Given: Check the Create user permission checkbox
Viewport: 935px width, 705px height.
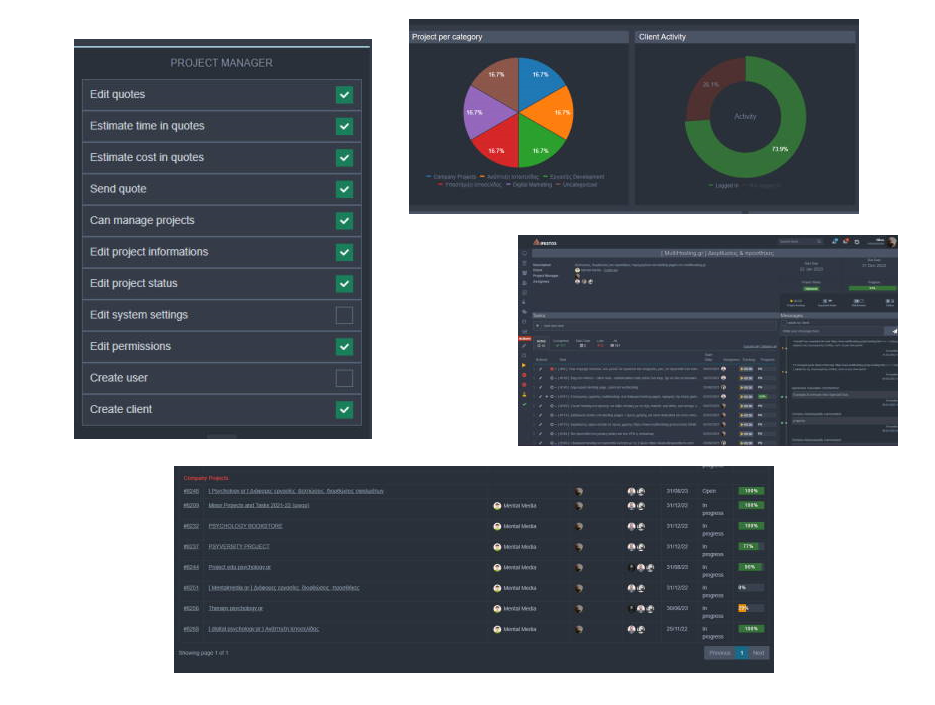Looking at the screenshot, I should (344, 378).
